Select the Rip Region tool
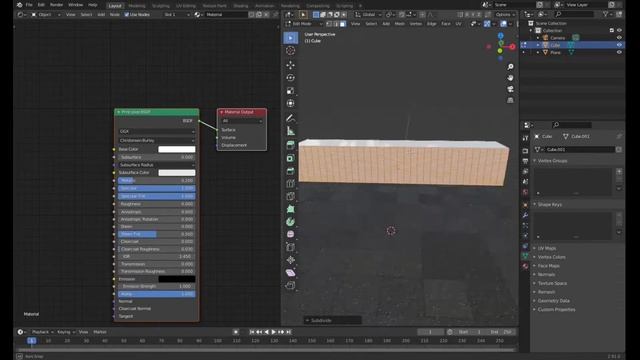The height and width of the screenshot is (360, 640). [x=290, y=285]
